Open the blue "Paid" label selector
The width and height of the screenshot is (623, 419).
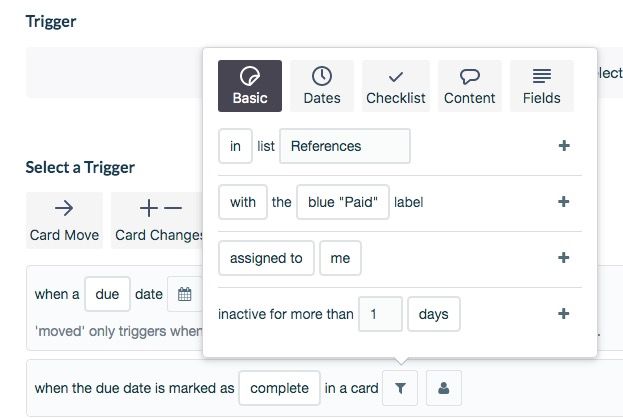tap(343, 202)
